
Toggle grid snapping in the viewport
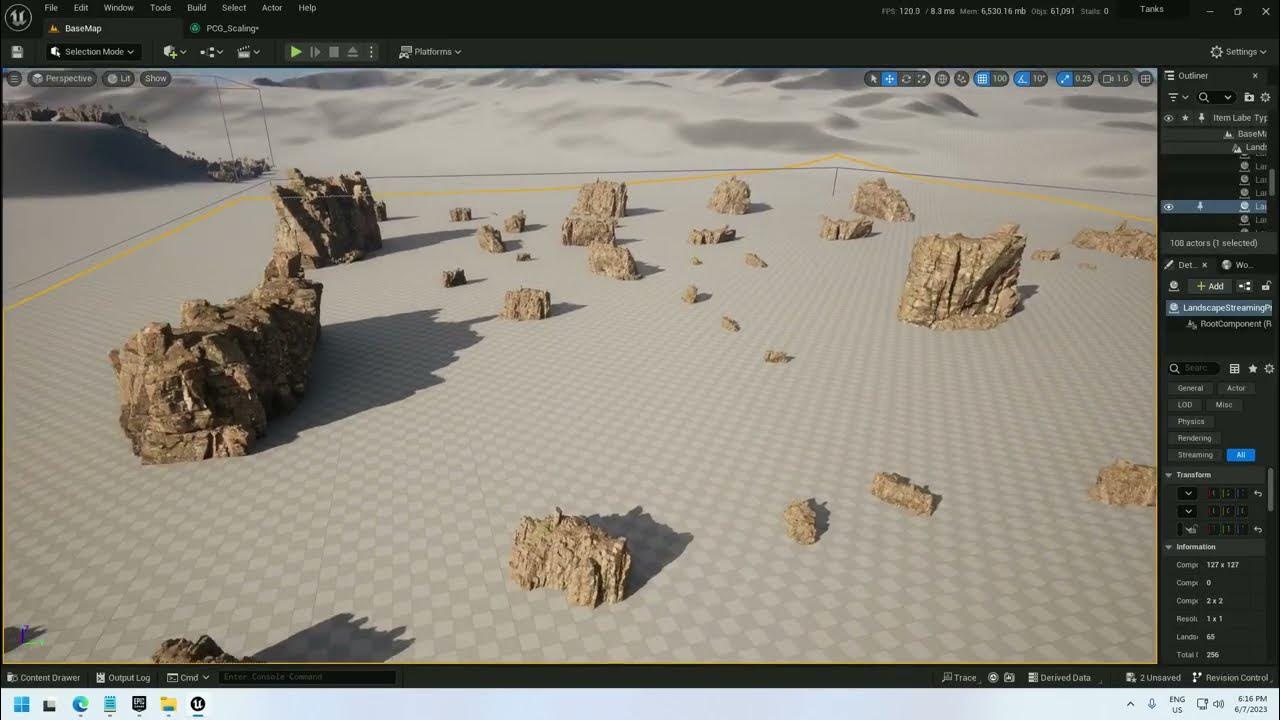click(x=982, y=78)
